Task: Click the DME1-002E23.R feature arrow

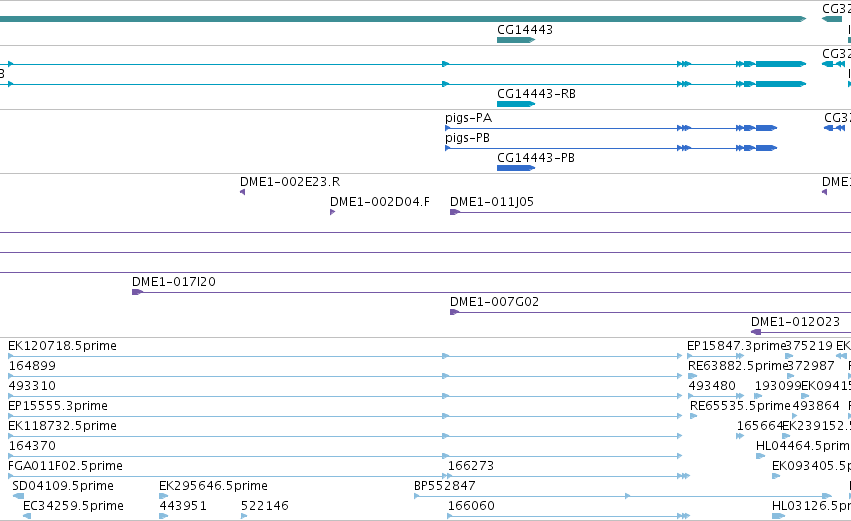Action: point(243,192)
